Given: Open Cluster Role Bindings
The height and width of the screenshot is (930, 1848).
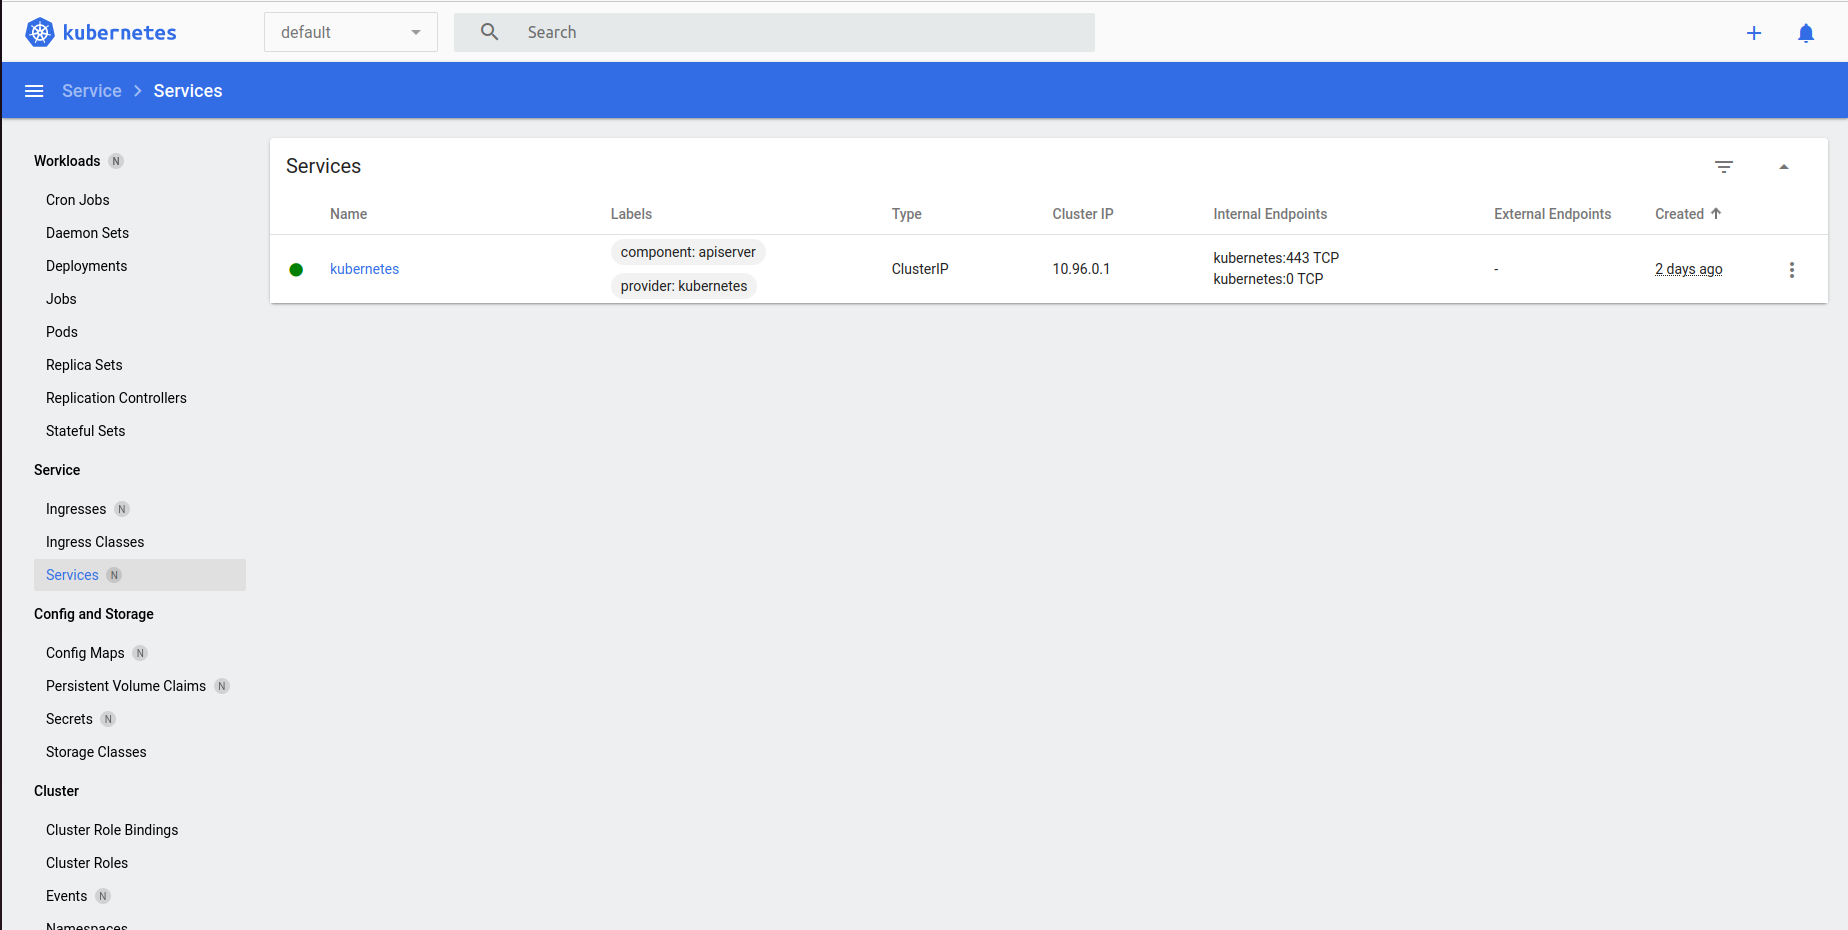Looking at the screenshot, I should tap(112, 829).
